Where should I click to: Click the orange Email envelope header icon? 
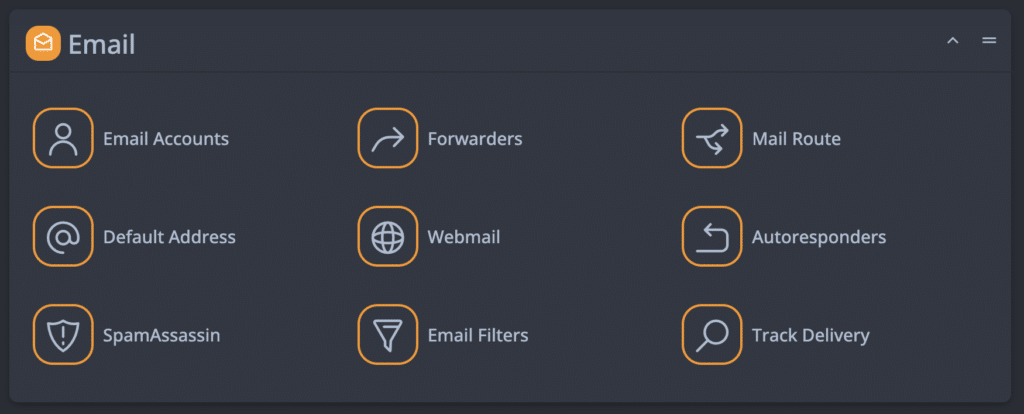tap(43, 43)
